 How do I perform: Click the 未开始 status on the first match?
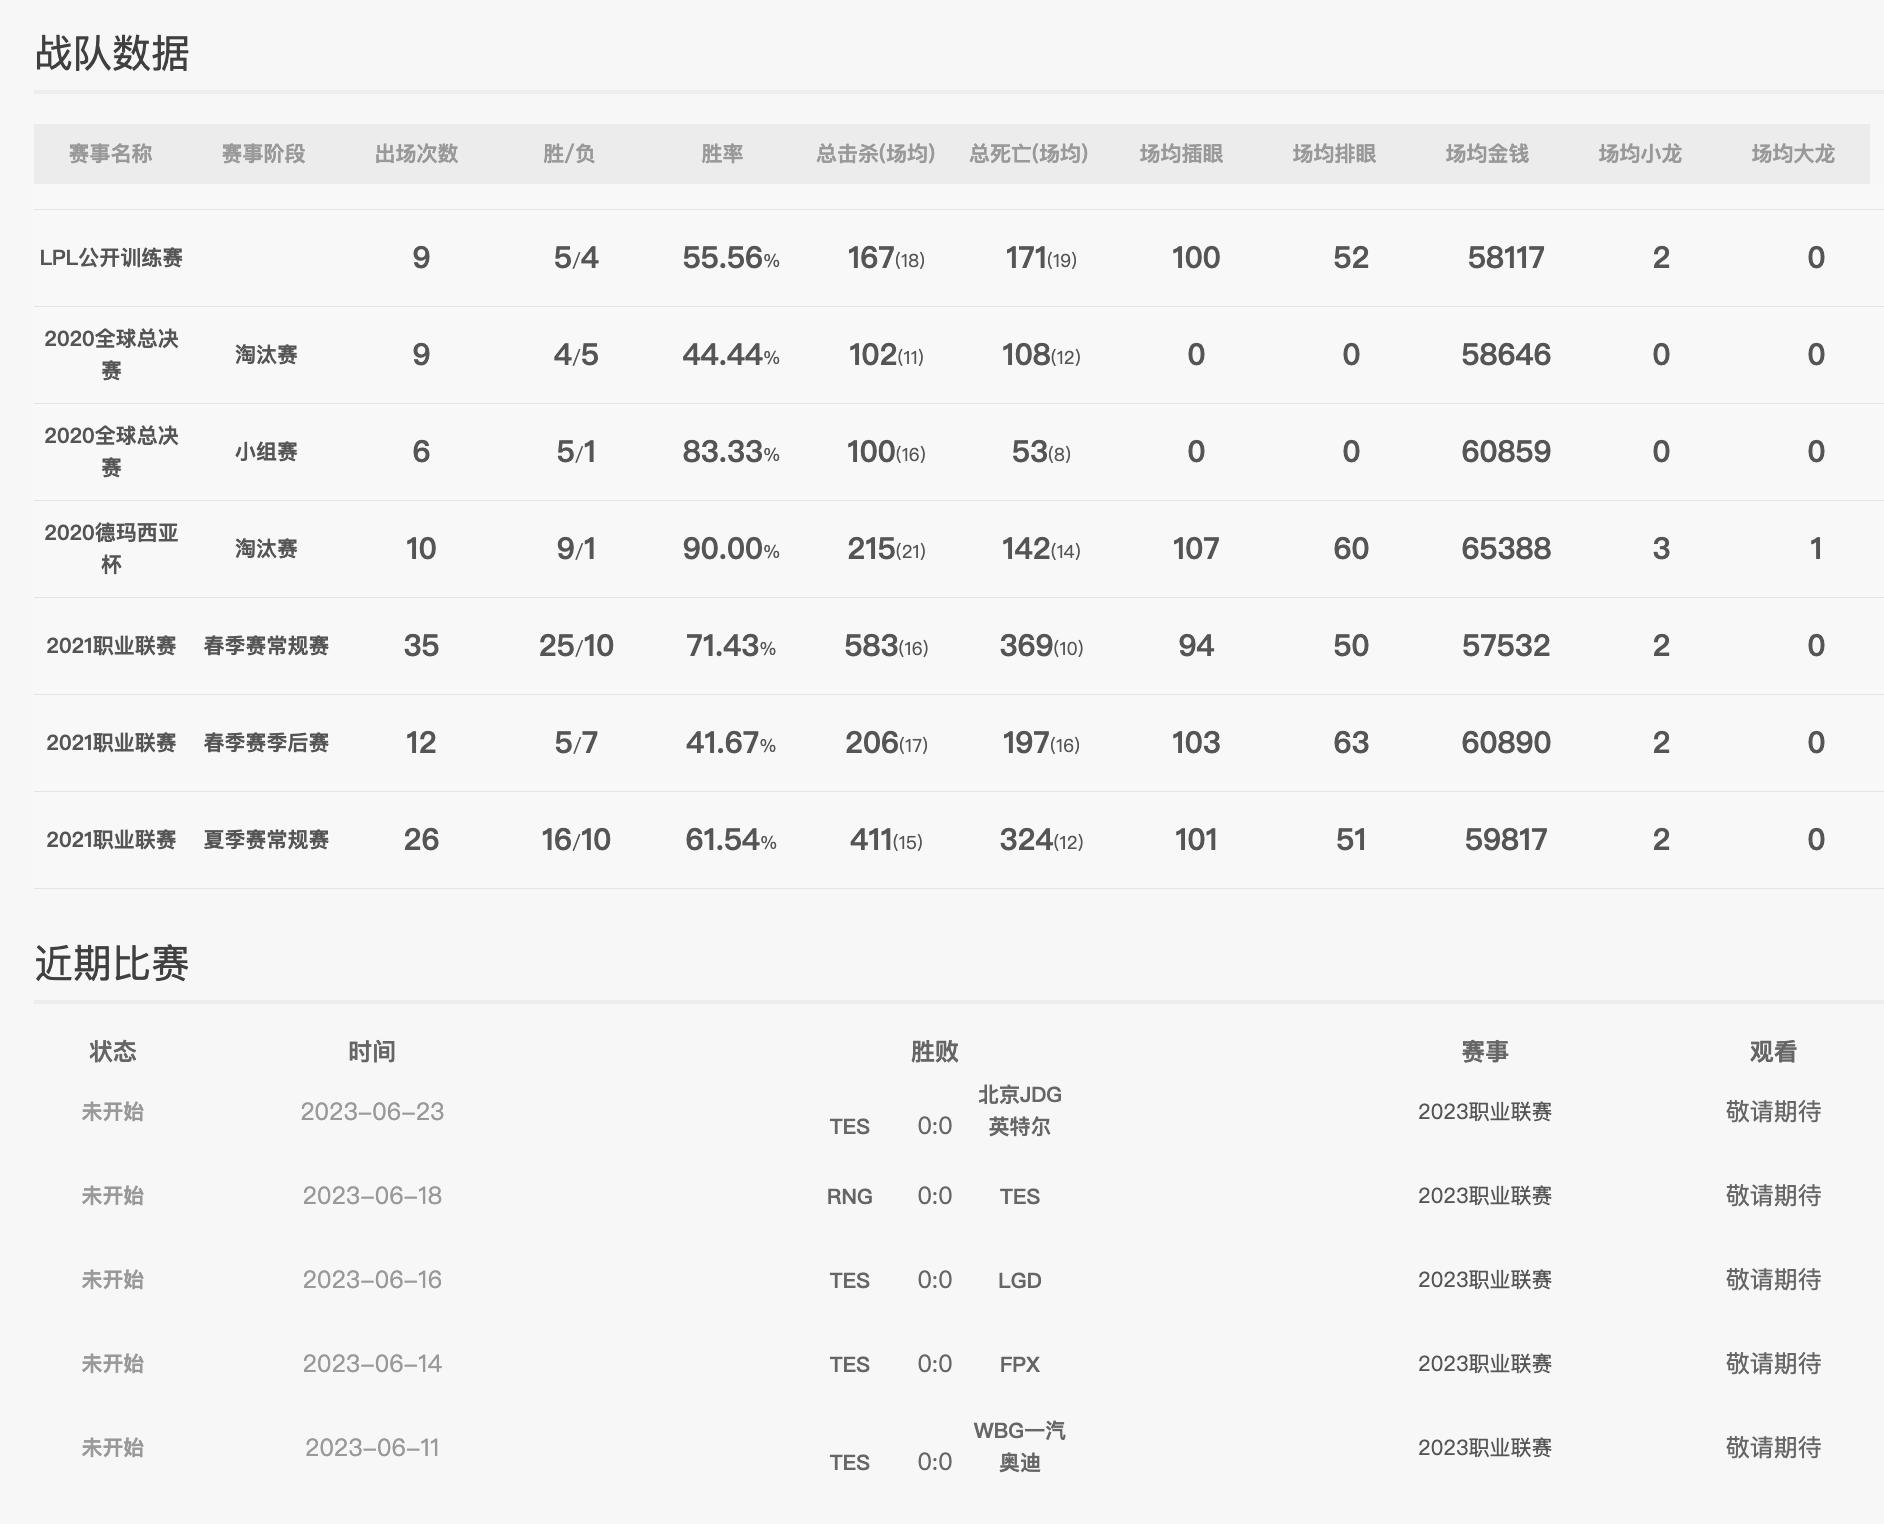click(x=113, y=1111)
